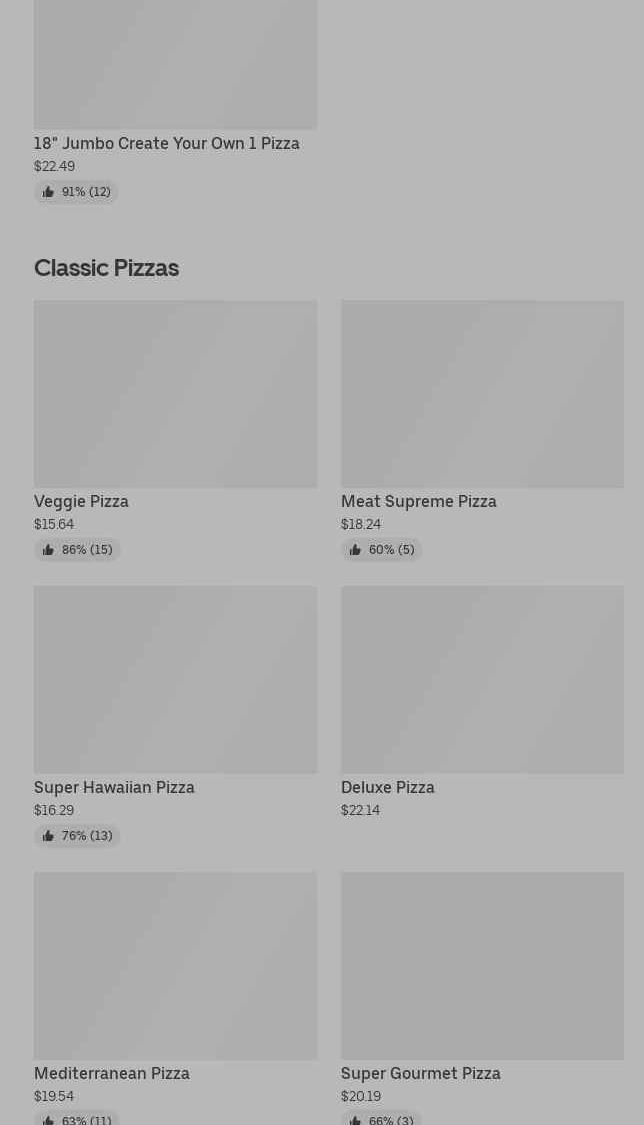
Task: Open the Mediterranean Pizza image
Action: (175, 966)
